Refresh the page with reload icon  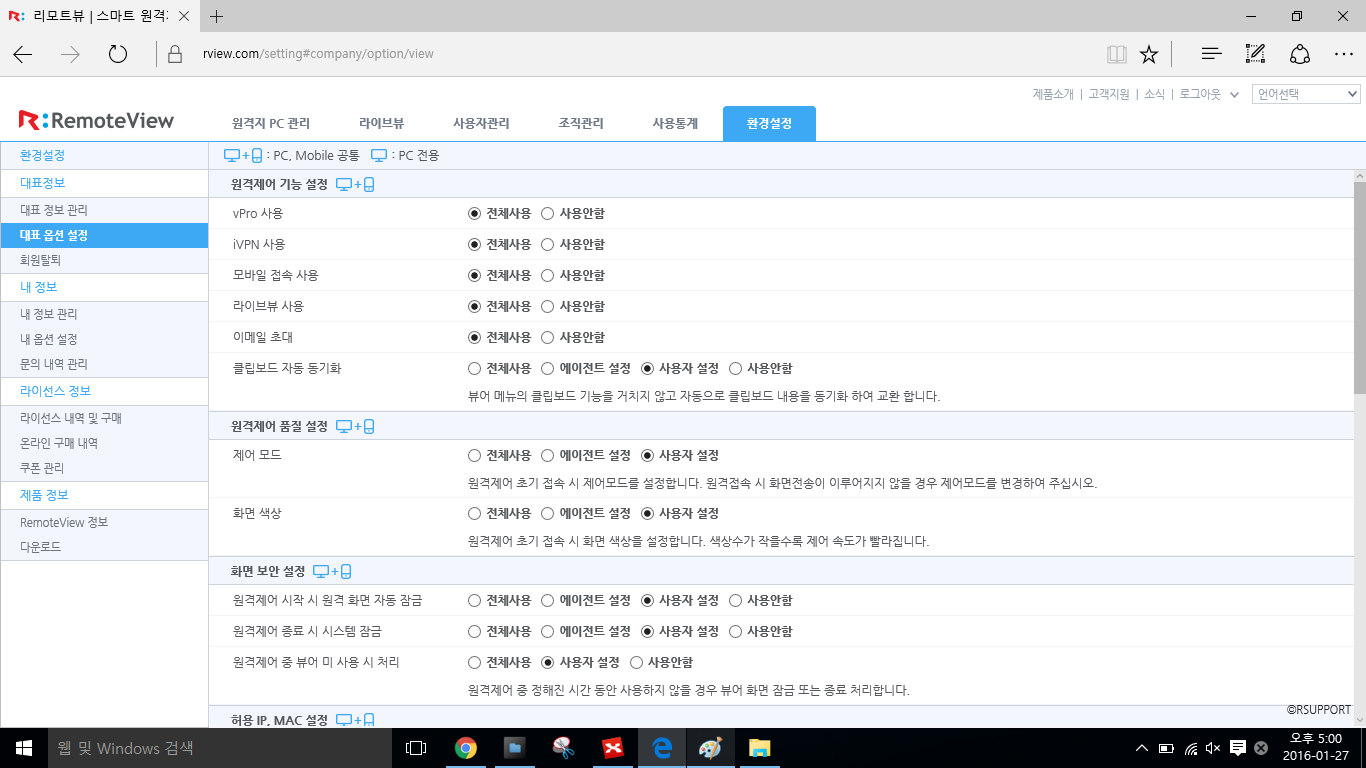tap(118, 54)
